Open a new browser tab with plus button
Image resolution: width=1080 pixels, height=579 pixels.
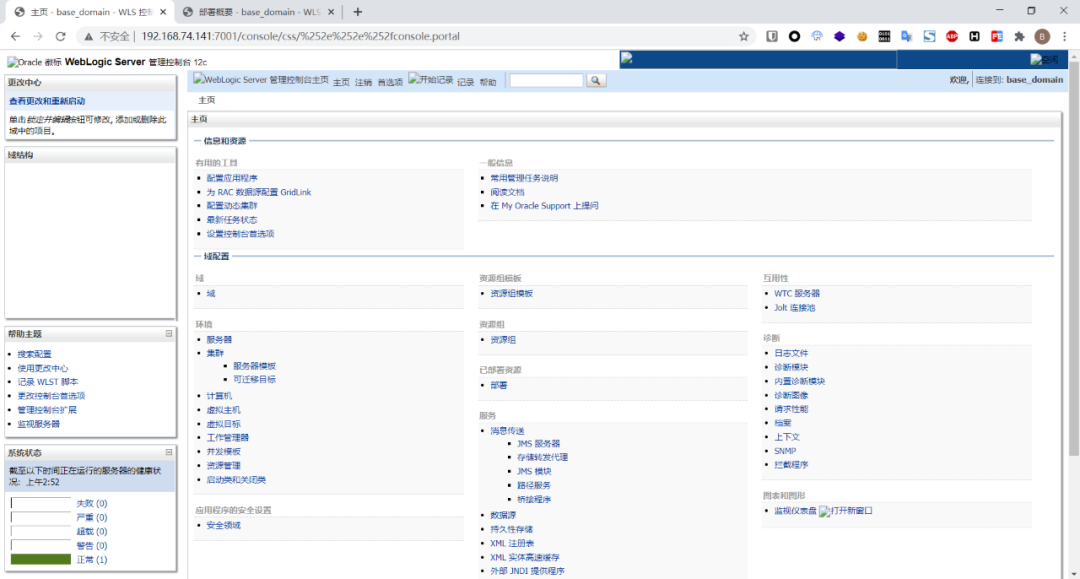357,12
